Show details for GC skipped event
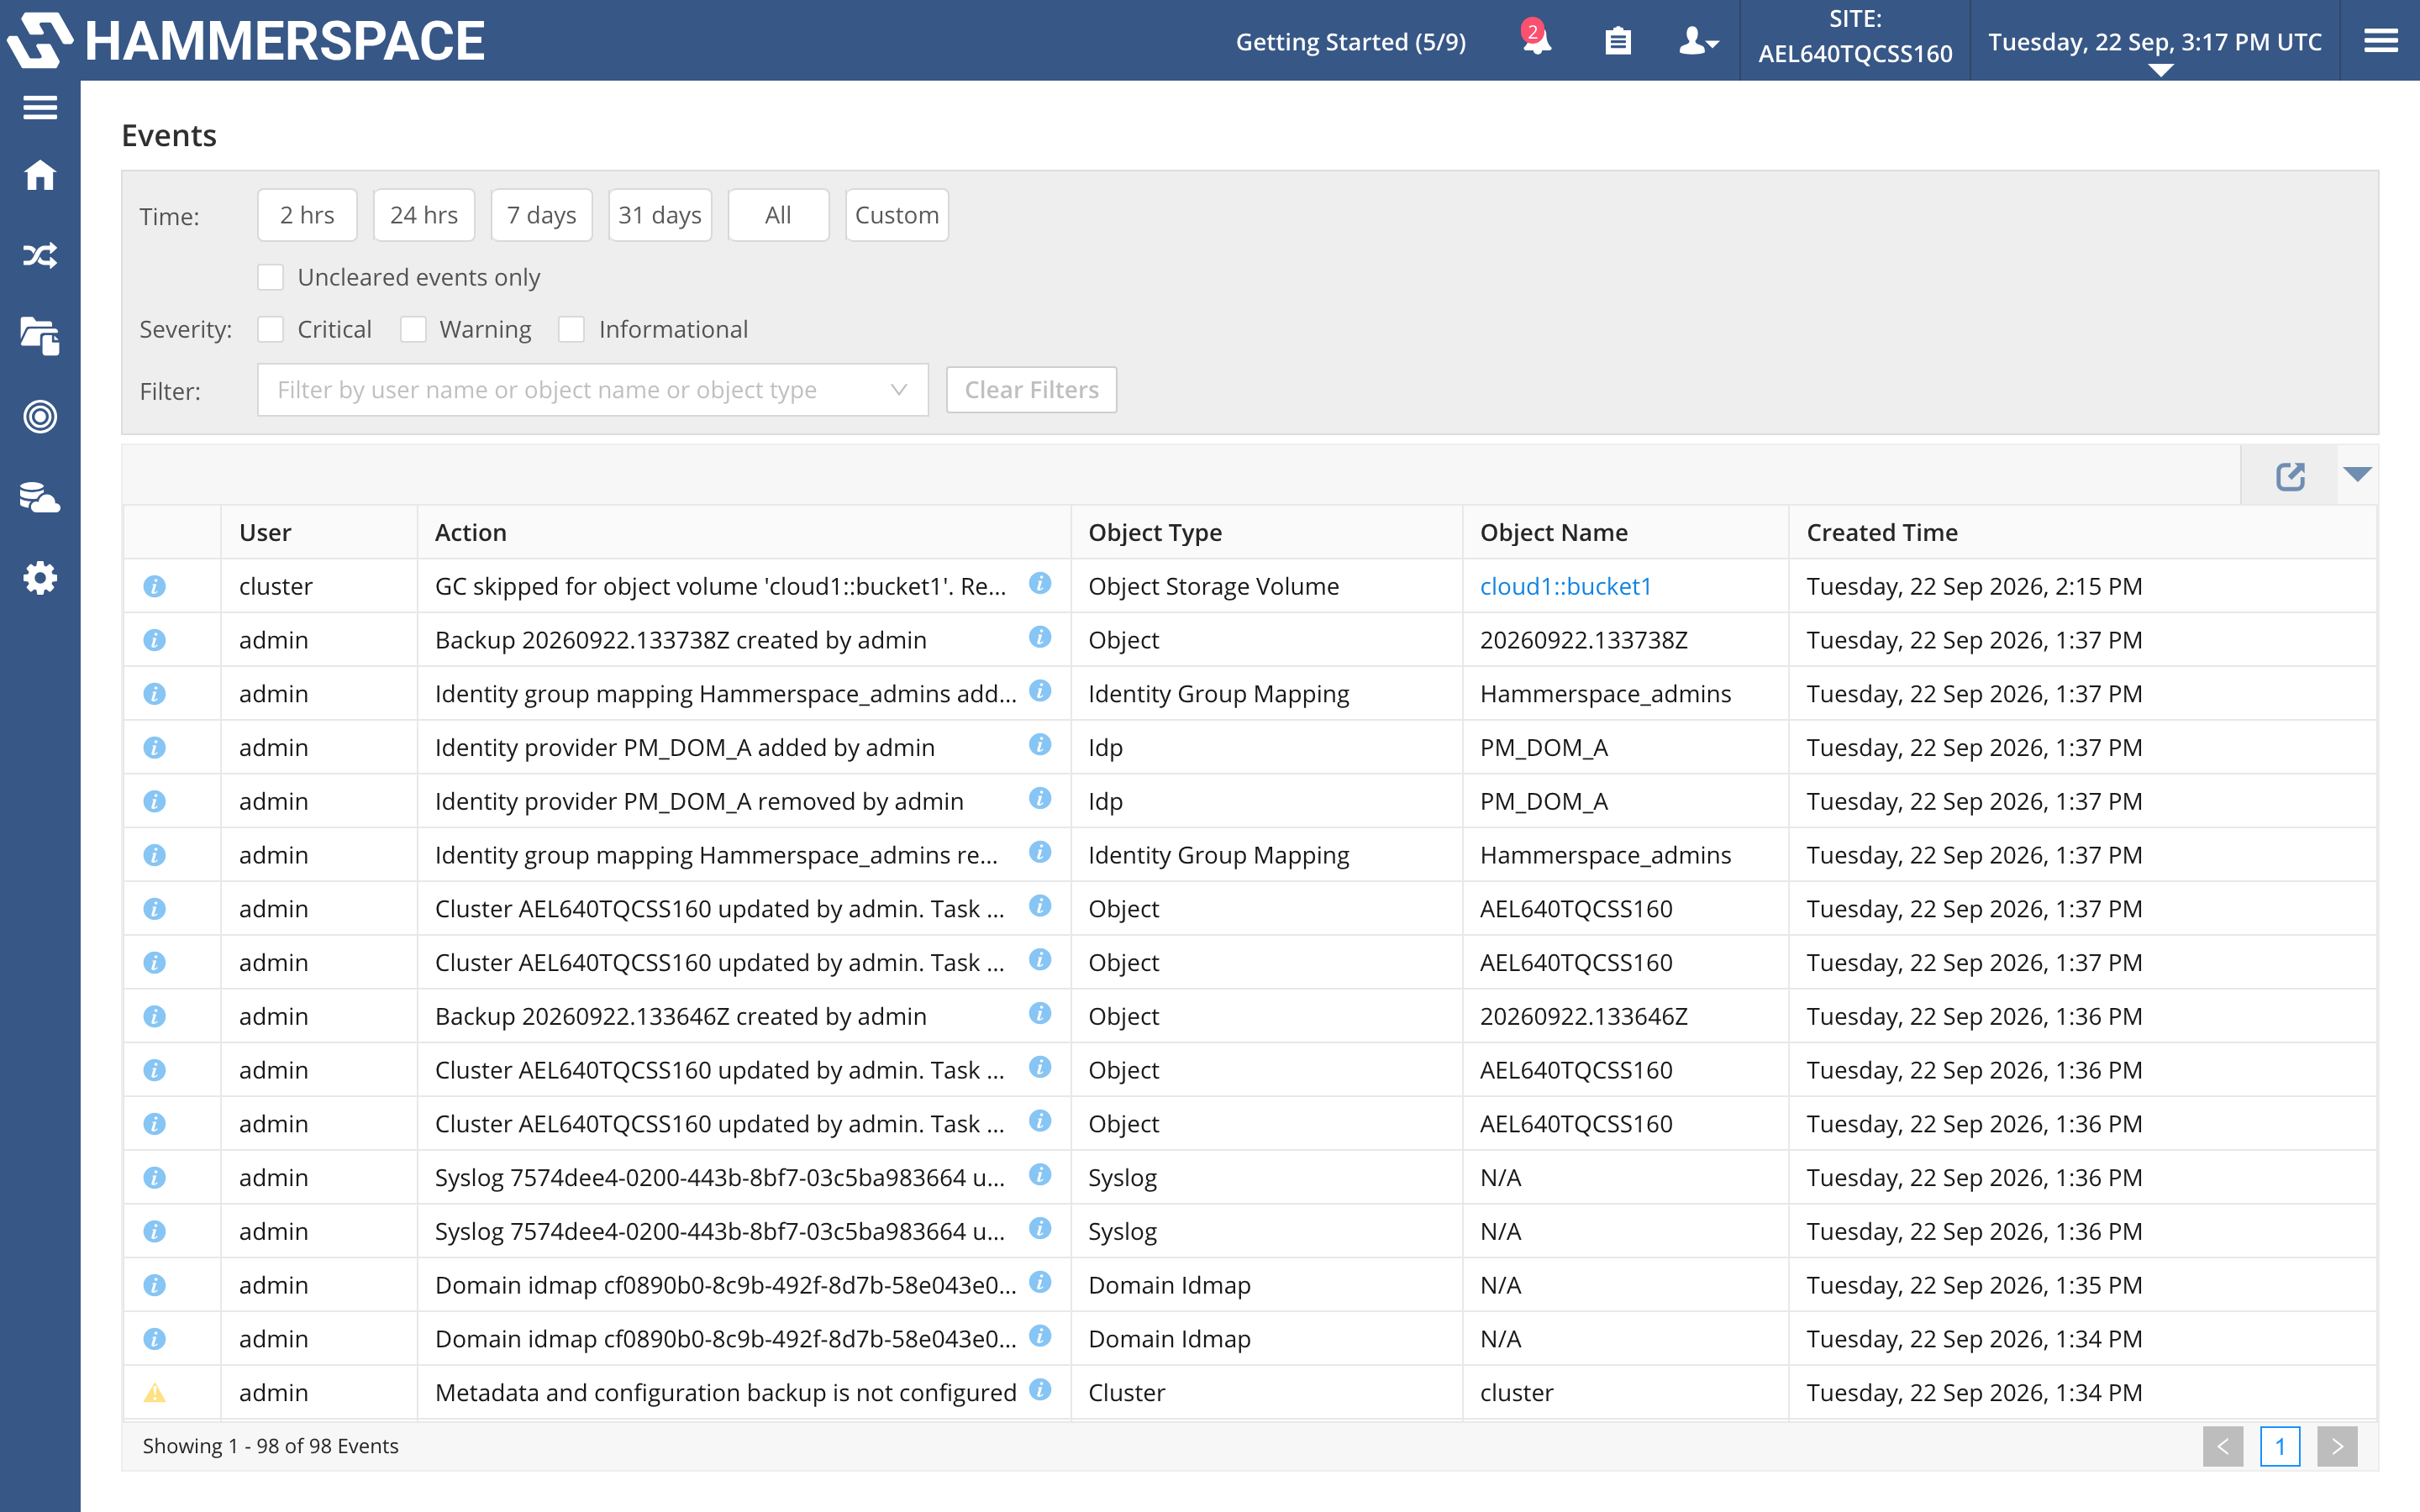Image resolution: width=2420 pixels, height=1512 pixels. point(1040,583)
